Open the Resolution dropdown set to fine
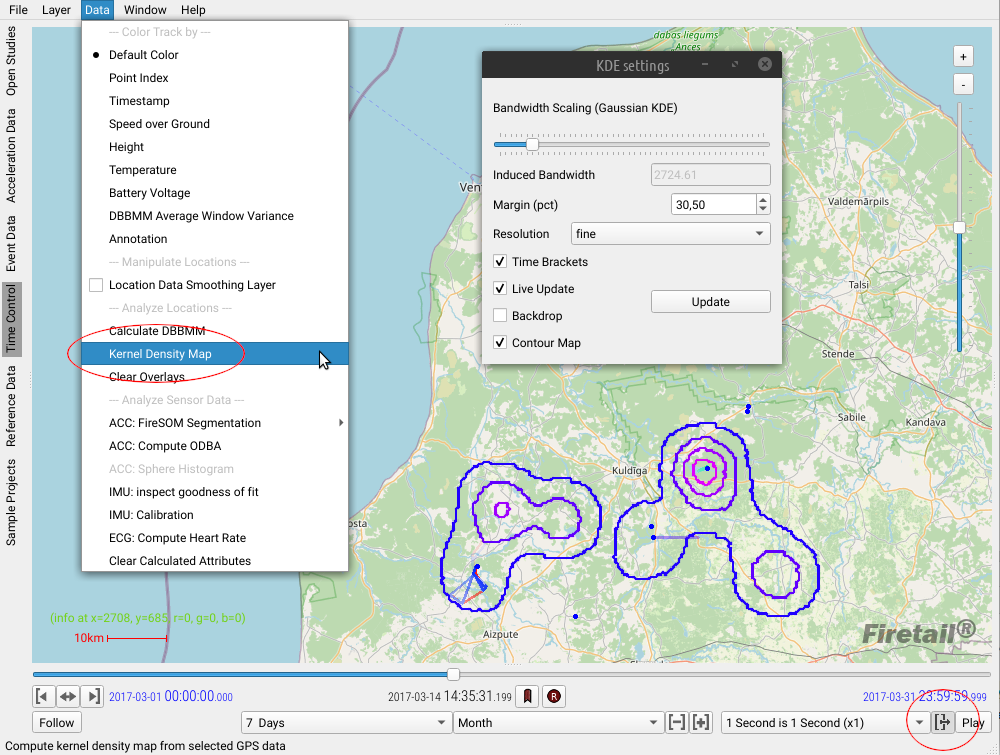 click(x=670, y=234)
